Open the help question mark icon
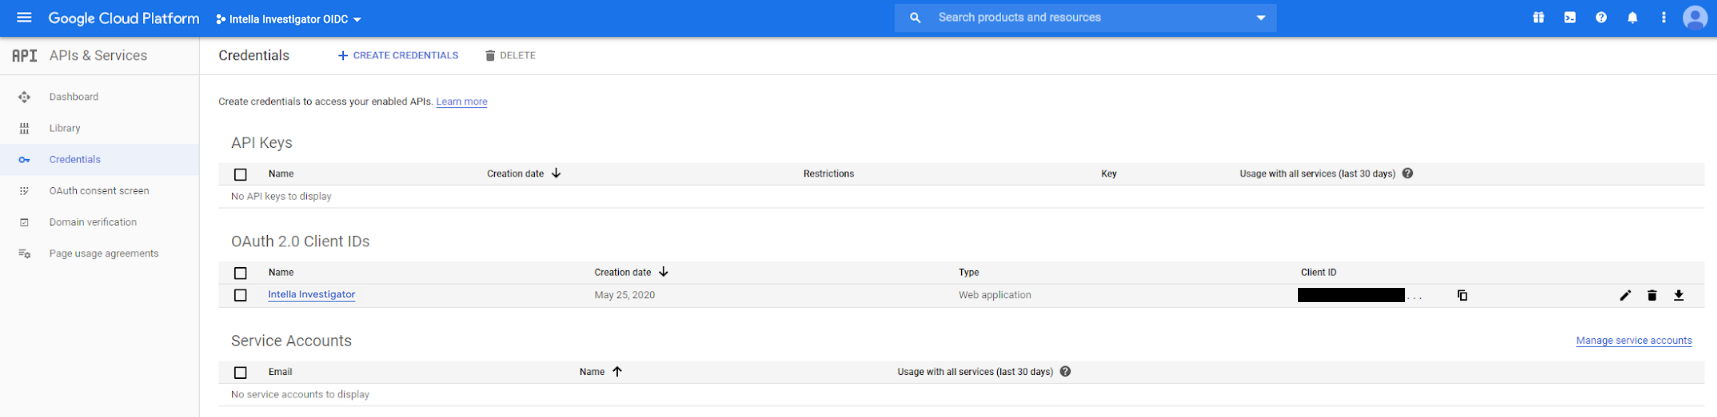This screenshot has width=1717, height=417. coord(1601,18)
